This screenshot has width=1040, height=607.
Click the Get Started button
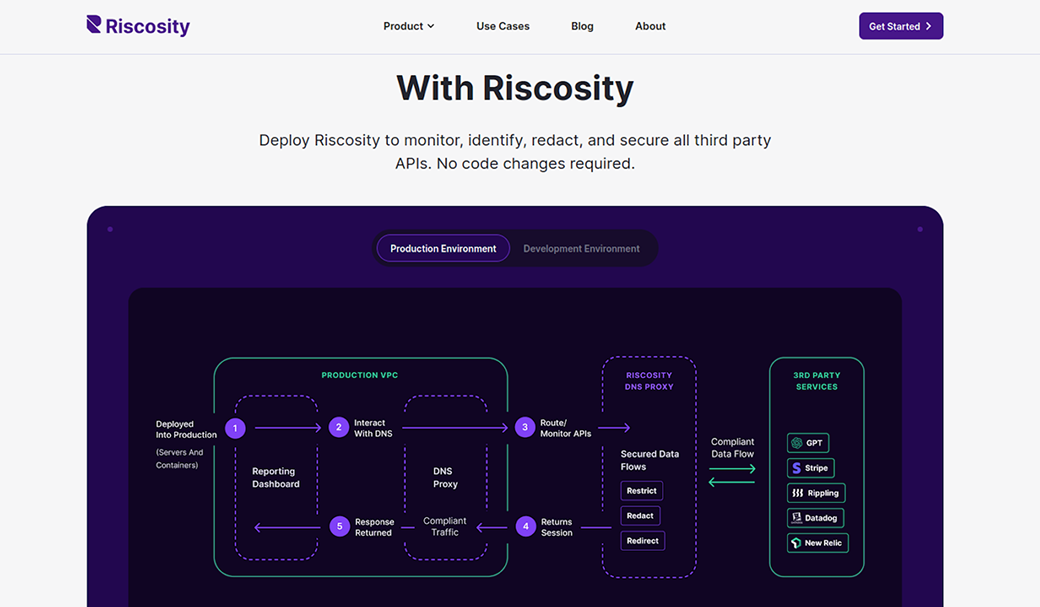coord(901,26)
